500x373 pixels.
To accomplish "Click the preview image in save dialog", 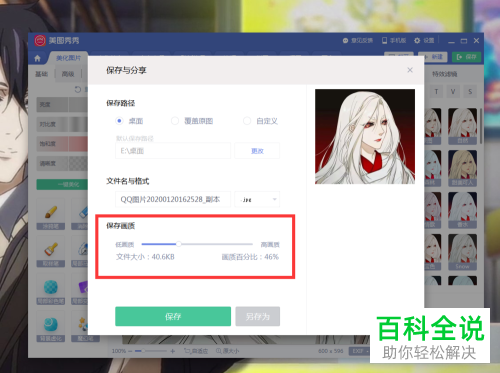I will (365, 137).
